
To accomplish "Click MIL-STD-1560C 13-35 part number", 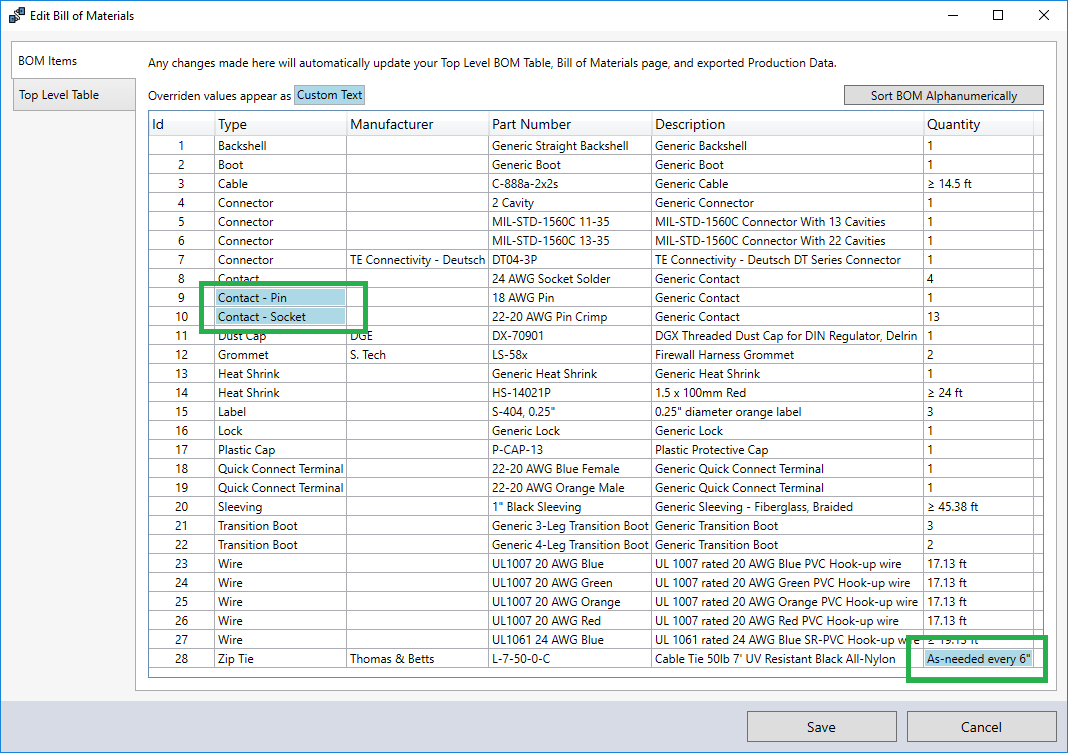I will click(570, 241).
